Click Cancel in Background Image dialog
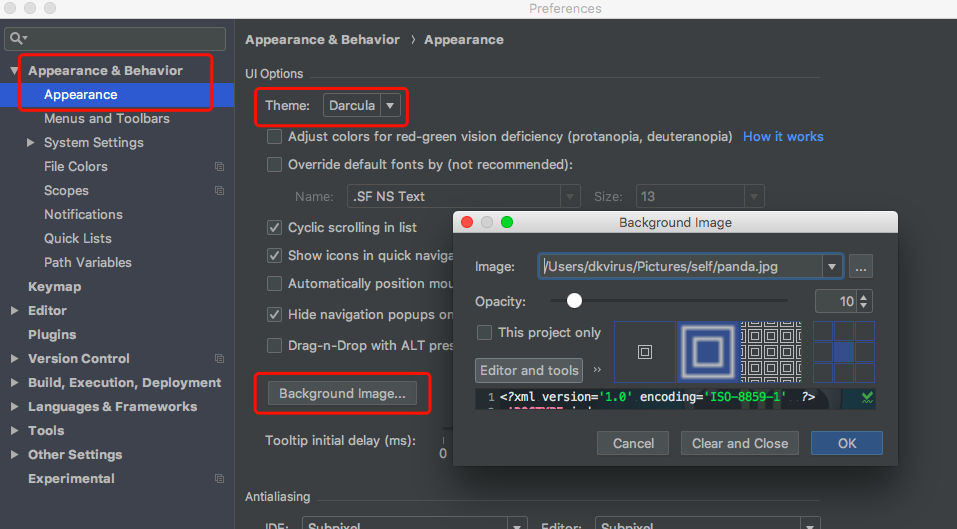This screenshot has width=957, height=529. [x=633, y=444]
